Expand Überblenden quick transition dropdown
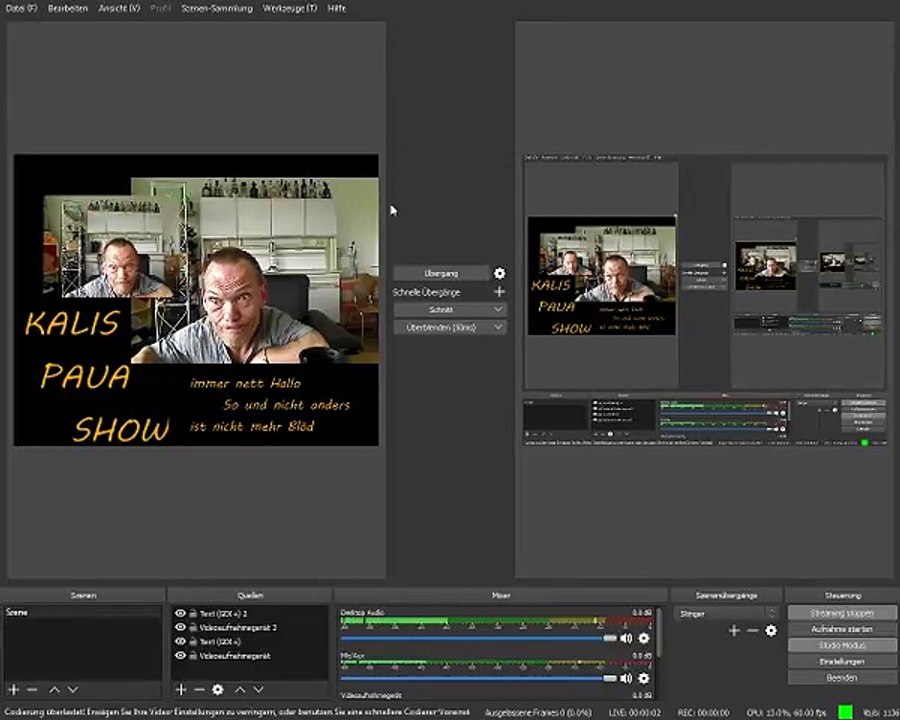The width and height of the screenshot is (900, 720). click(498, 327)
